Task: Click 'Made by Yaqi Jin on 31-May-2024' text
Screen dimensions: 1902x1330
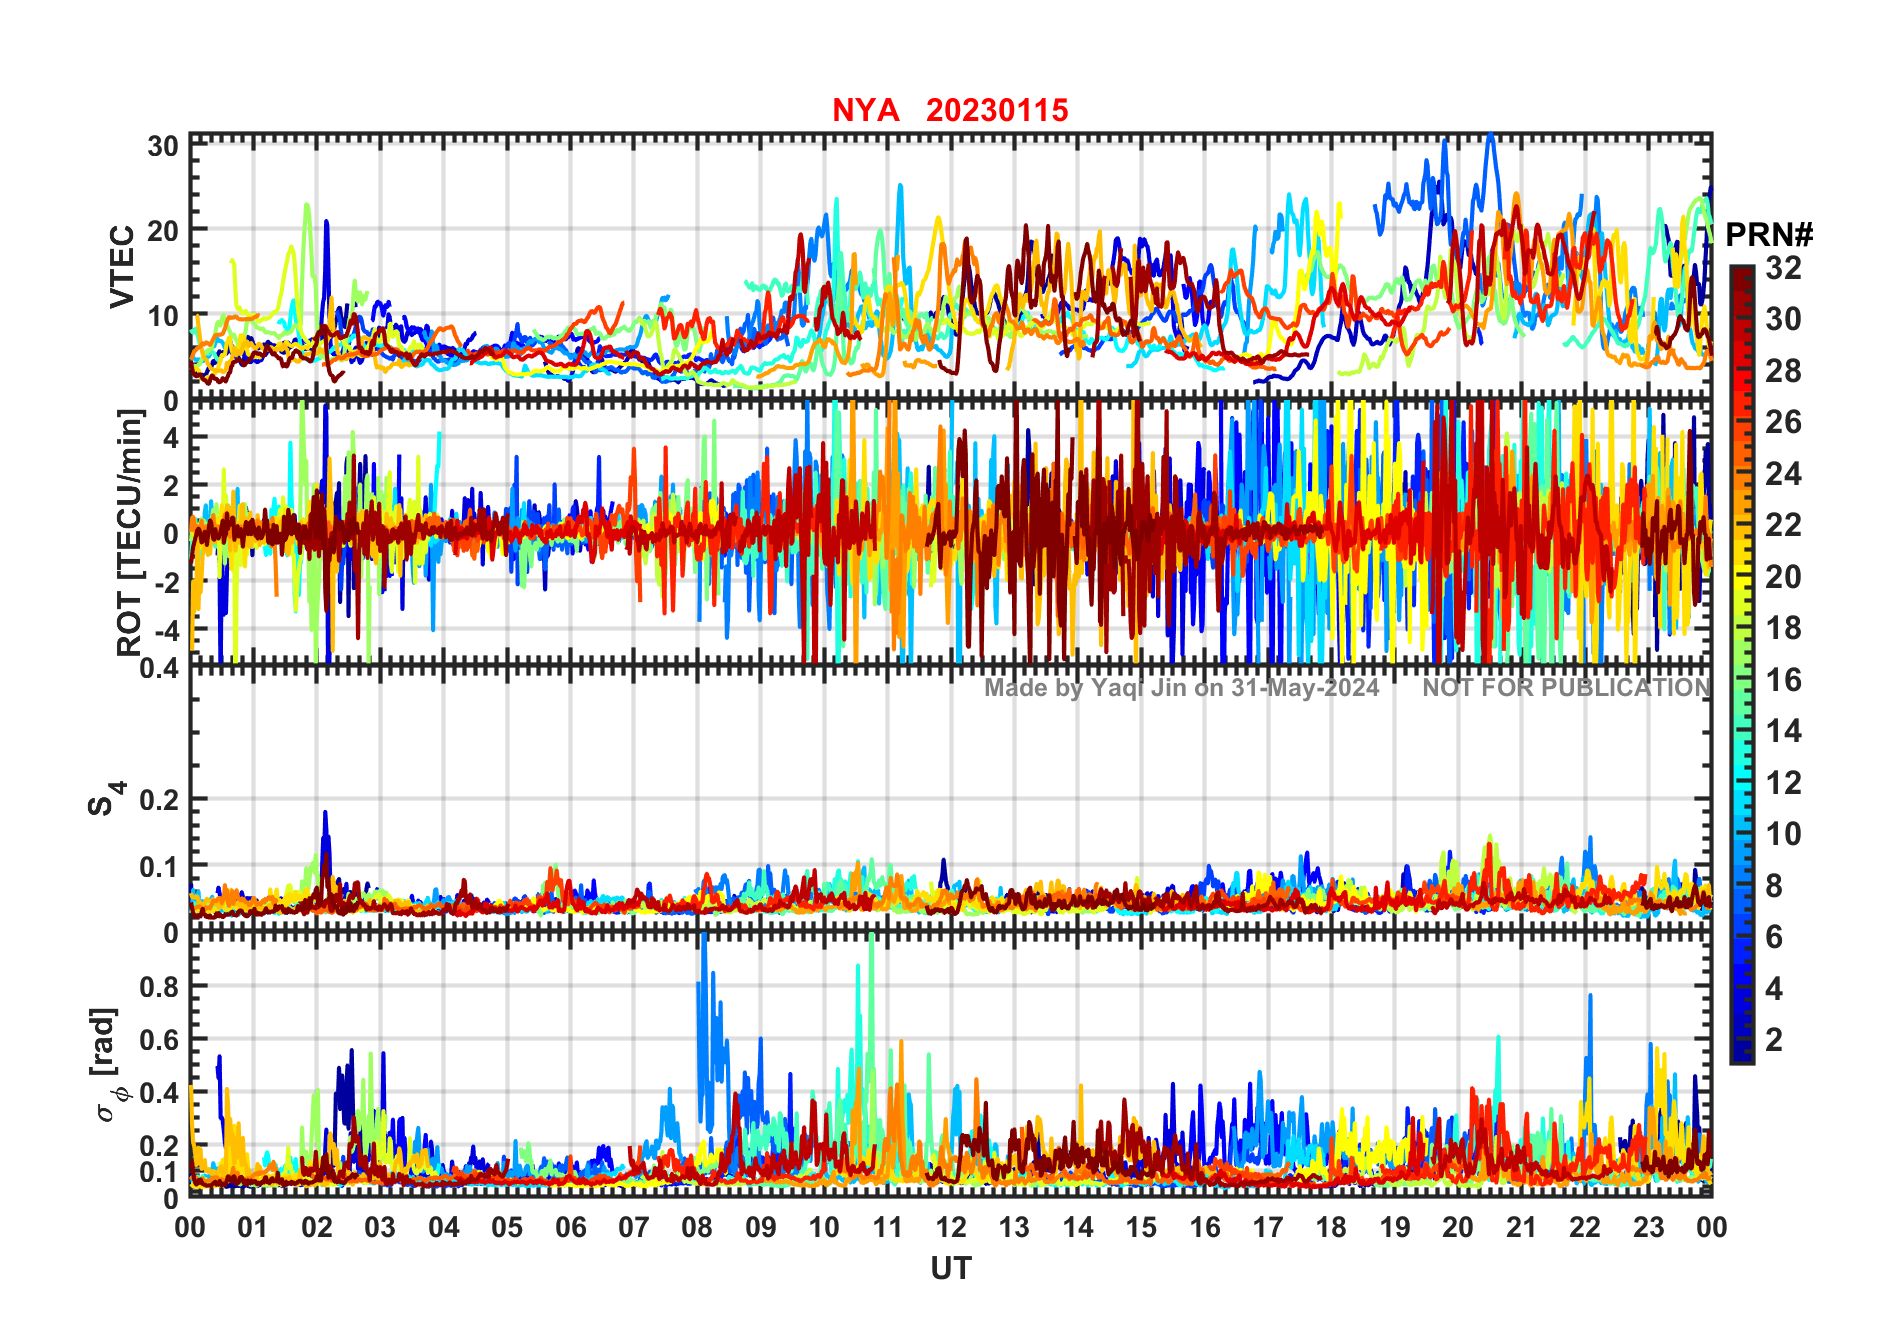Action: click(x=1181, y=688)
